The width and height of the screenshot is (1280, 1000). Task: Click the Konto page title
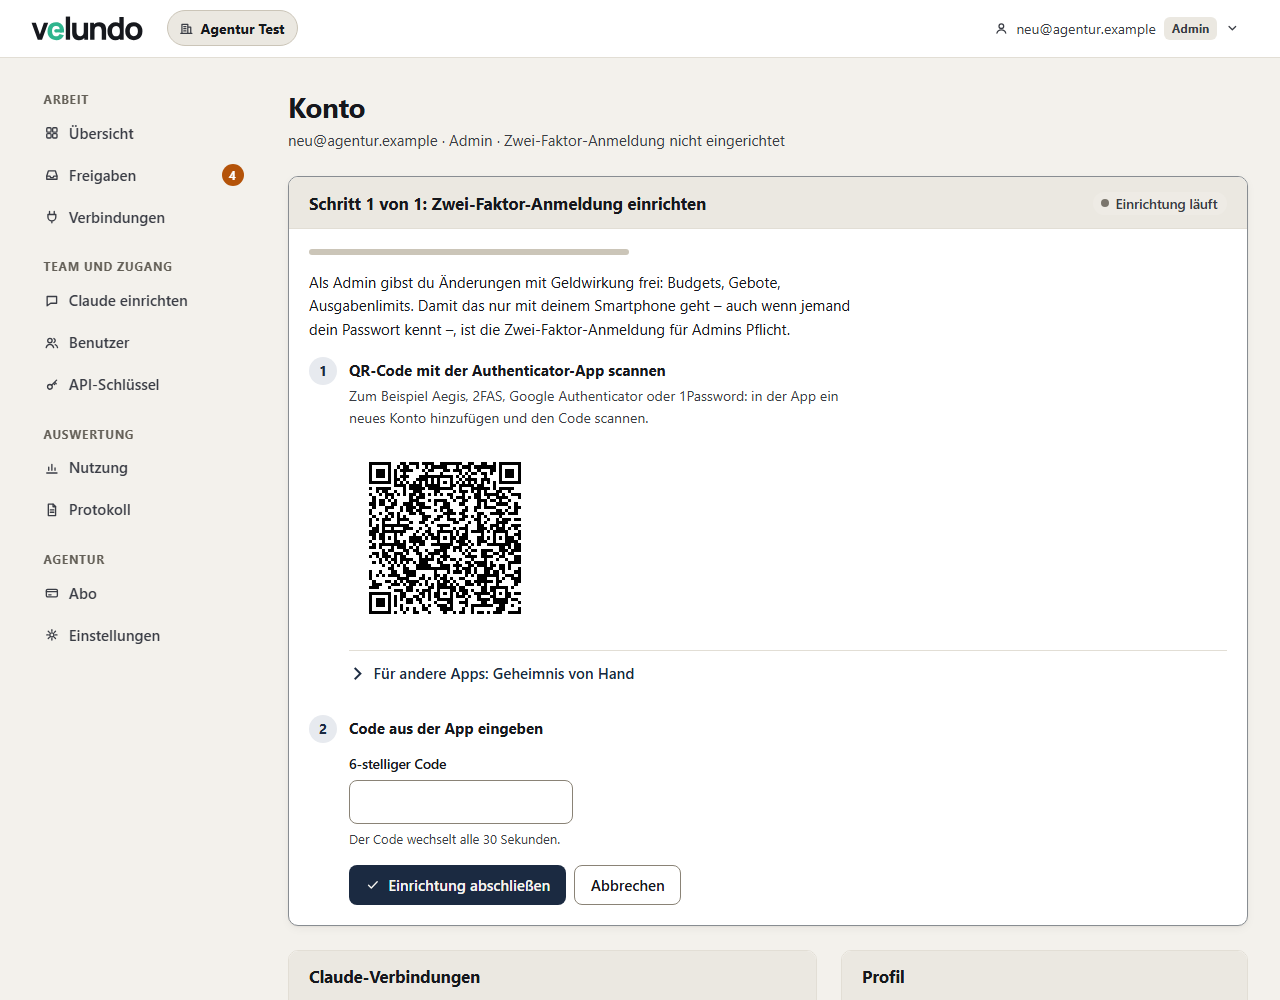[x=327, y=108]
